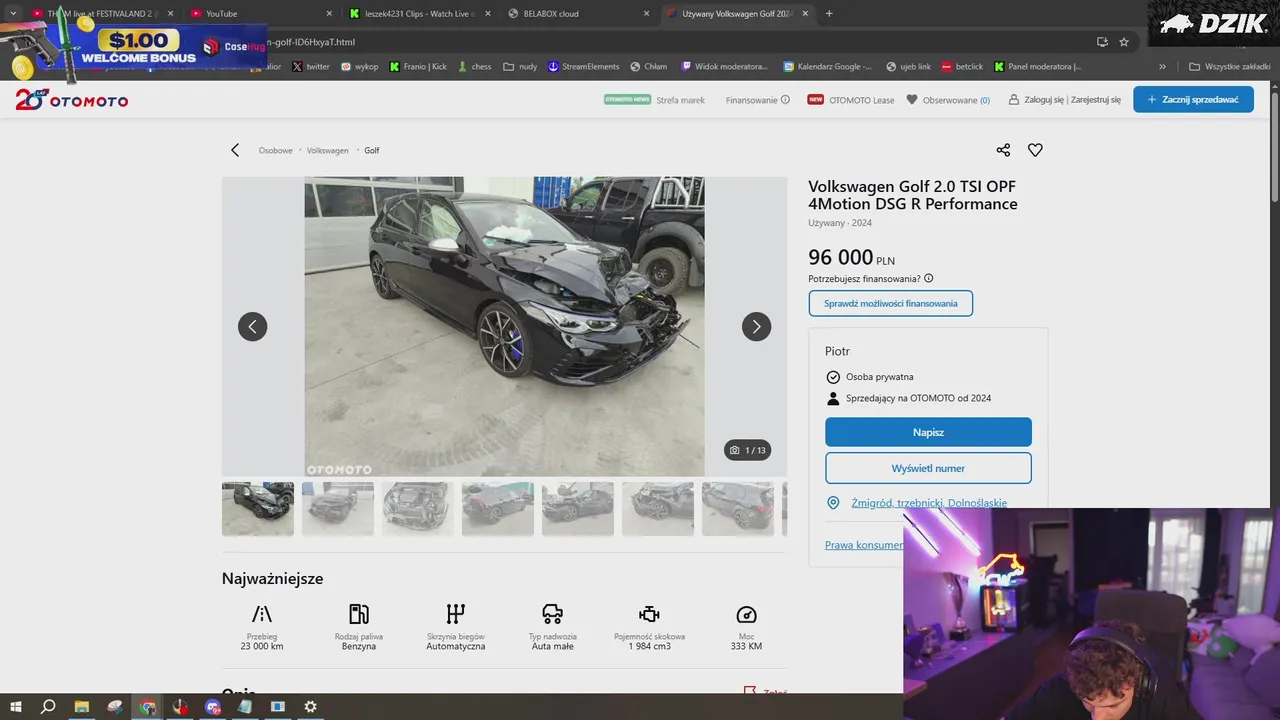Close the BELABOX cloud tab

(646, 14)
